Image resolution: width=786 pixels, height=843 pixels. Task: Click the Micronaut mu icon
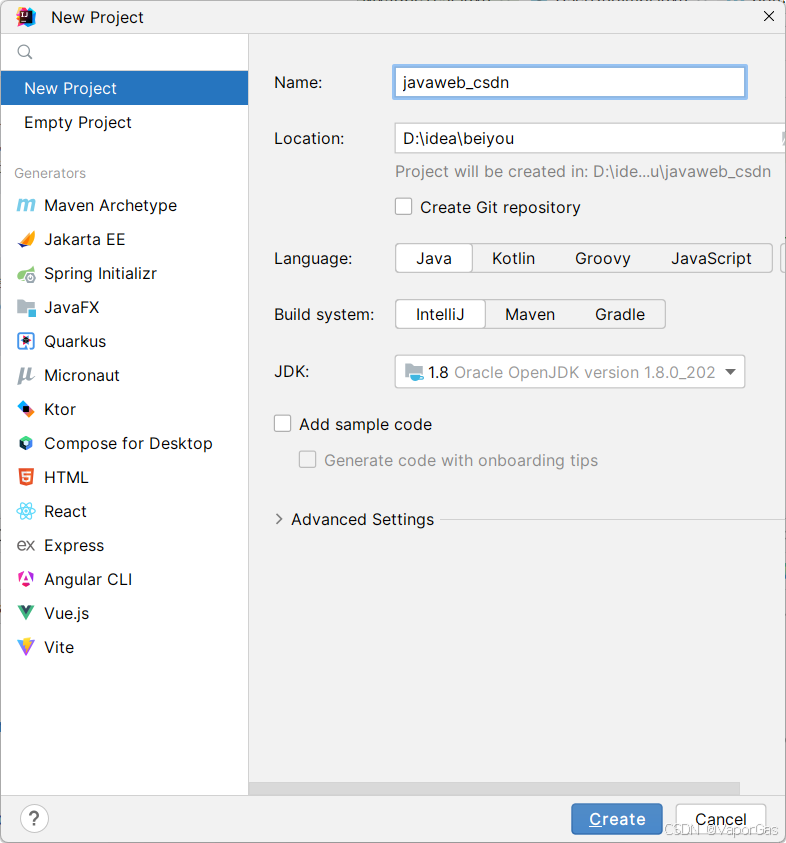pyautogui.click(x=26, y=375)
